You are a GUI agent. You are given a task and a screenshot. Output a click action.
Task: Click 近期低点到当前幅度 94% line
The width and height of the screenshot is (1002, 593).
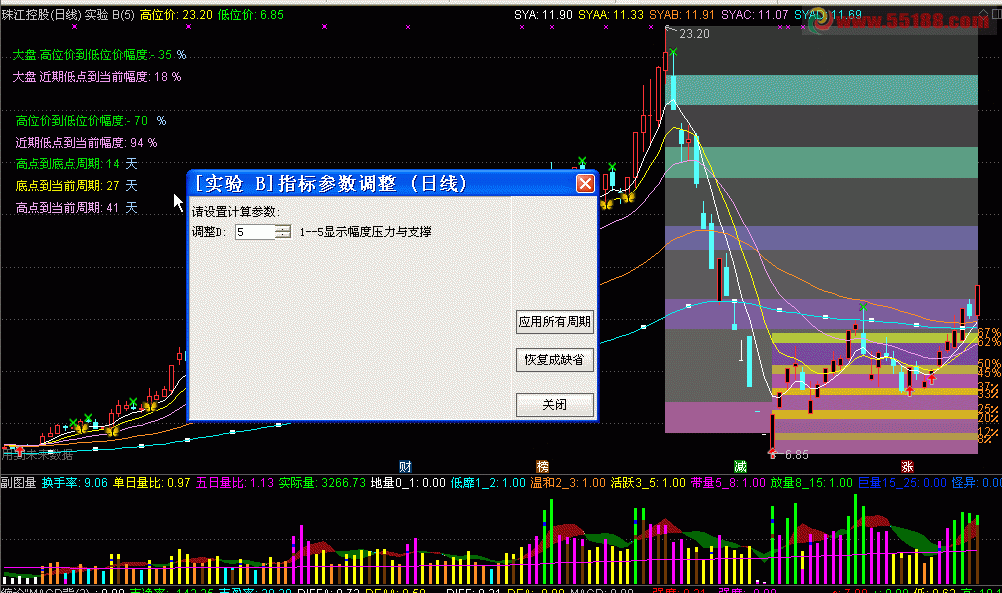pyautogui.click(x=86, y=142)
